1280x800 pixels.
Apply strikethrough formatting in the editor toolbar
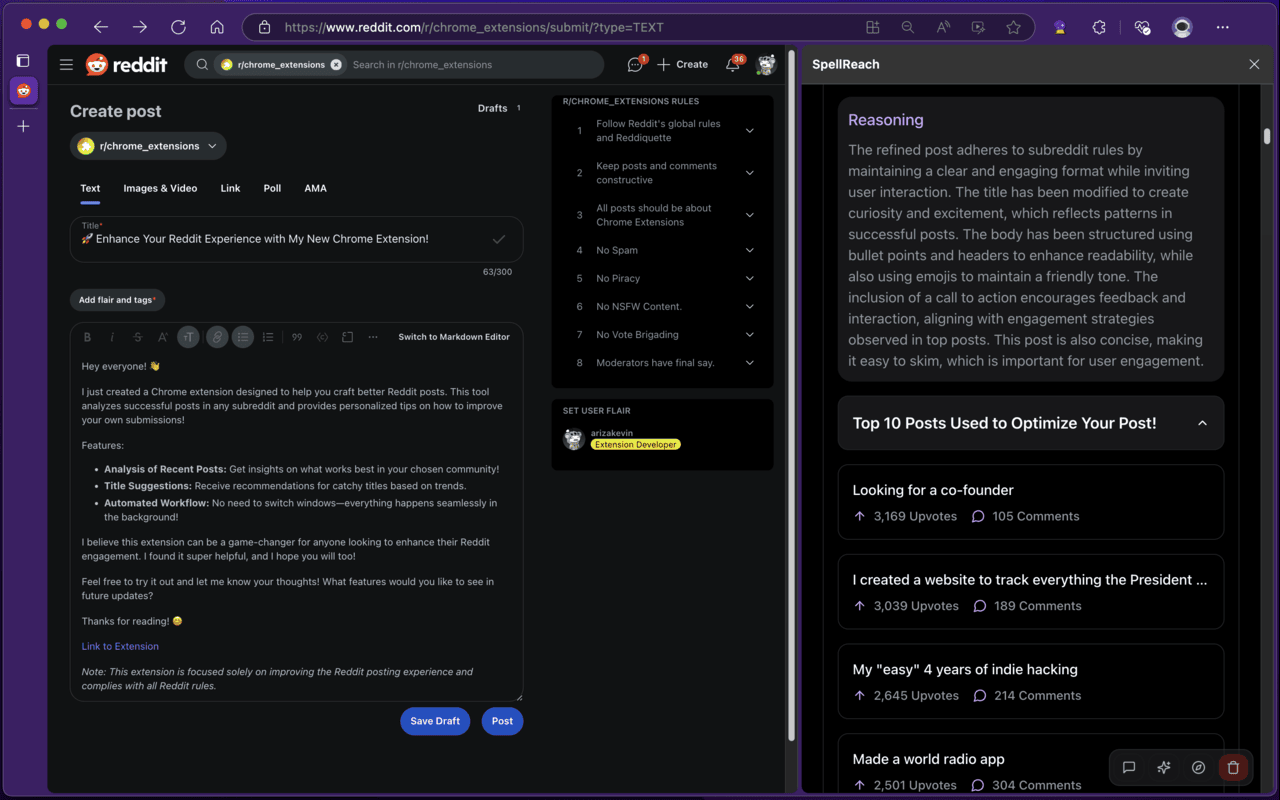coord(138,337)
